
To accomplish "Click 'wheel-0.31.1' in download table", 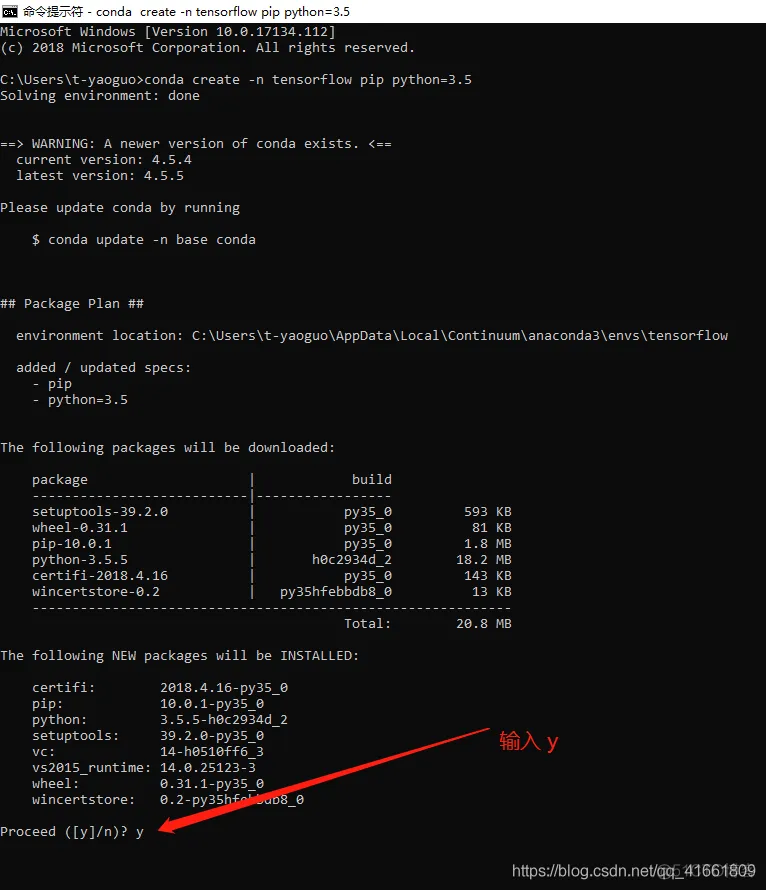I will coord(80,528).
